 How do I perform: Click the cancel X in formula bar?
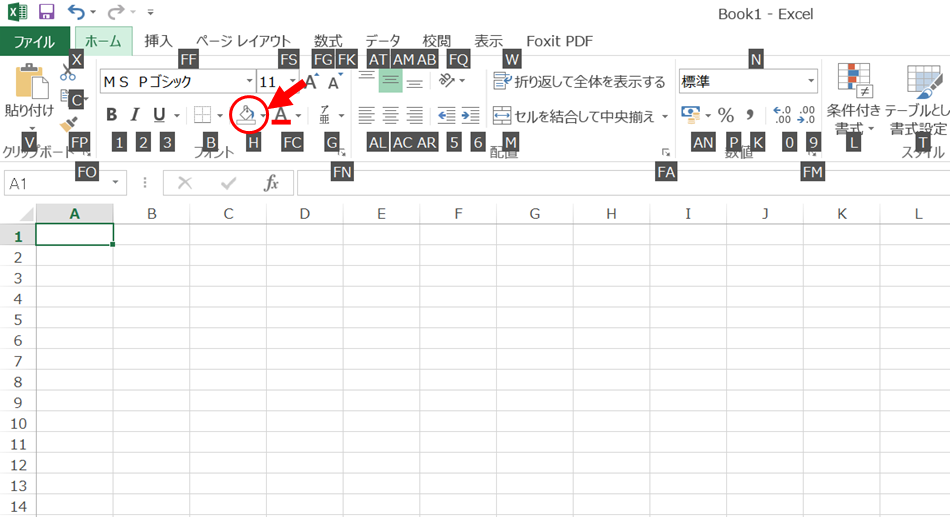pos(185,183)
